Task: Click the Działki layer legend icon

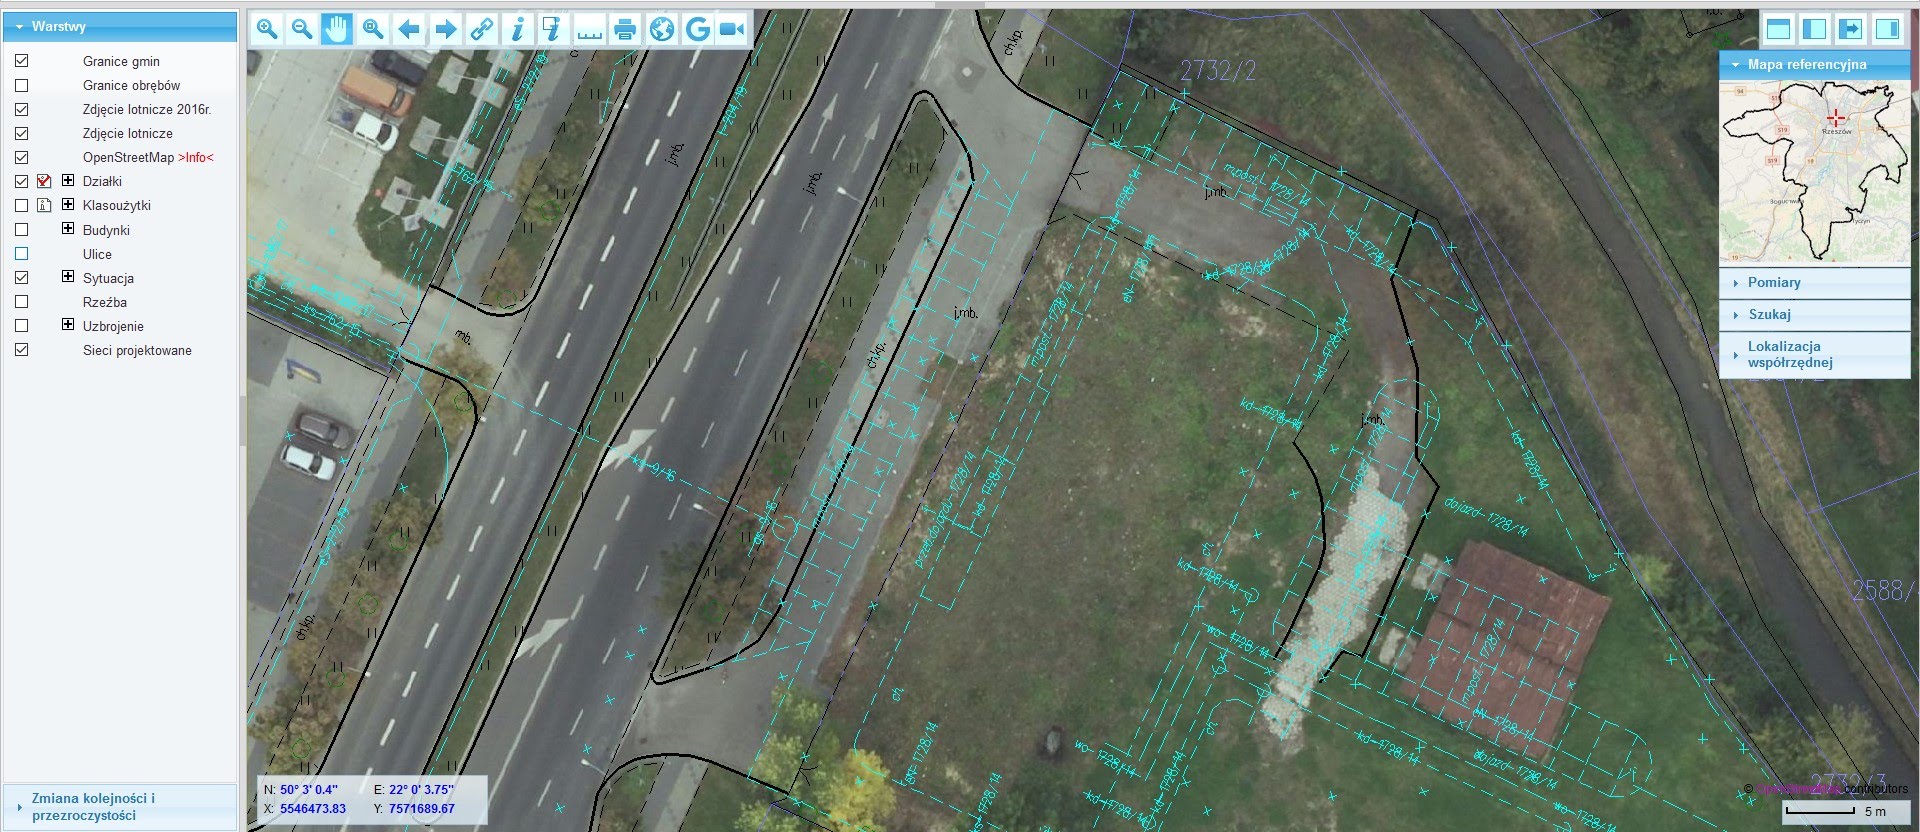Action: pos(44,181)
